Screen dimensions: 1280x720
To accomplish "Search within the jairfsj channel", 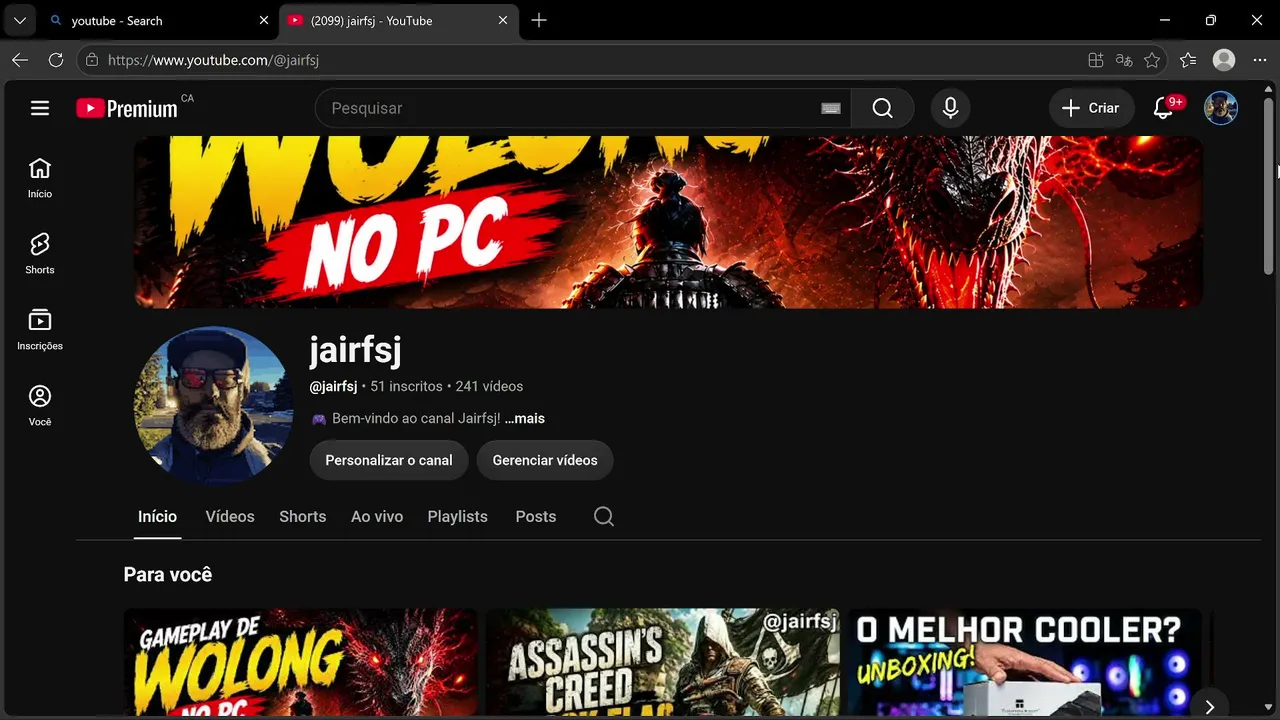I will [604, 516].
